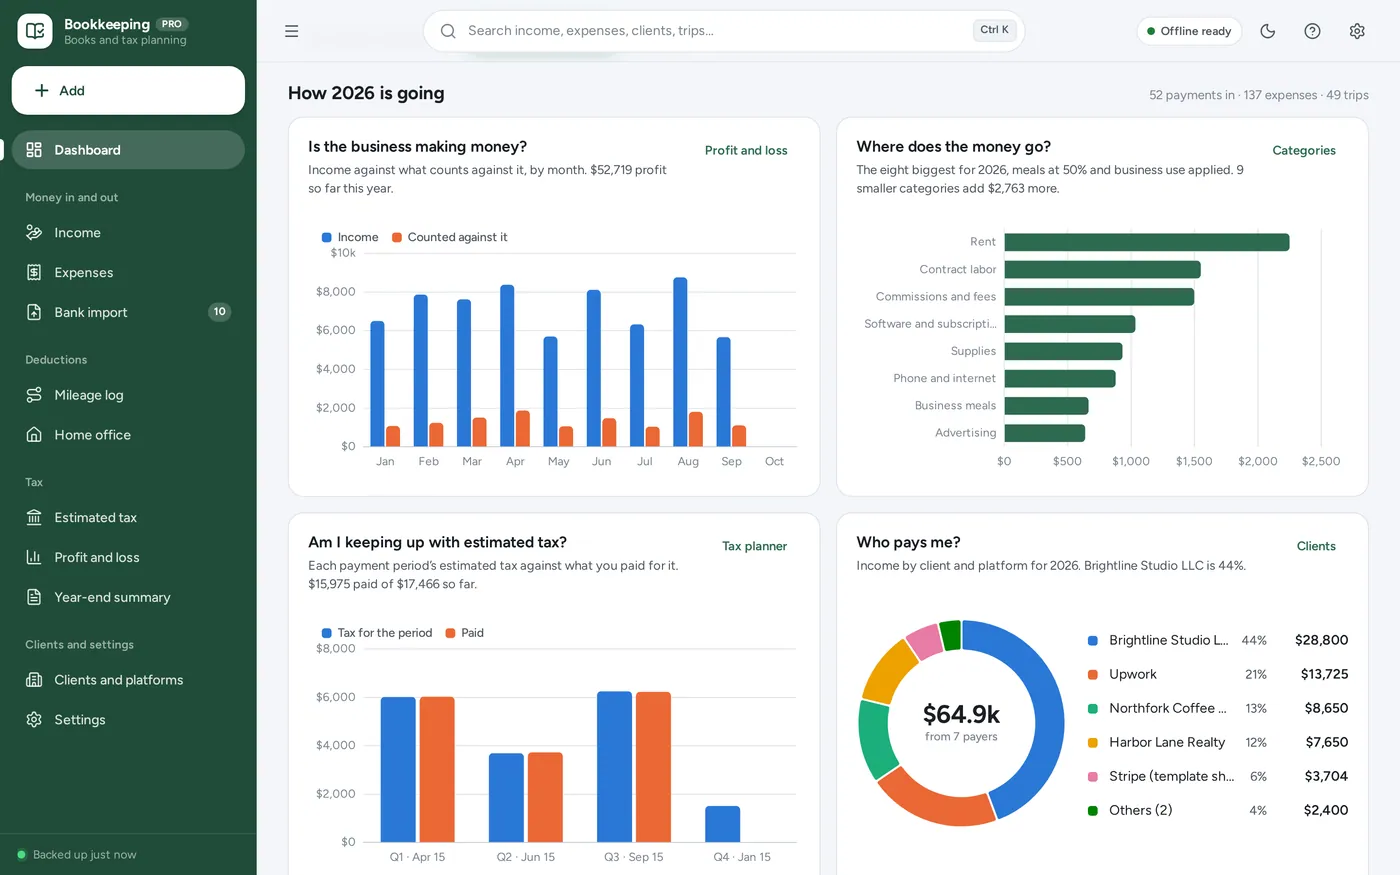Click the Harbor Lane Realty legend row
This screenshot has width=1400, height=875.
[1218, 742]
